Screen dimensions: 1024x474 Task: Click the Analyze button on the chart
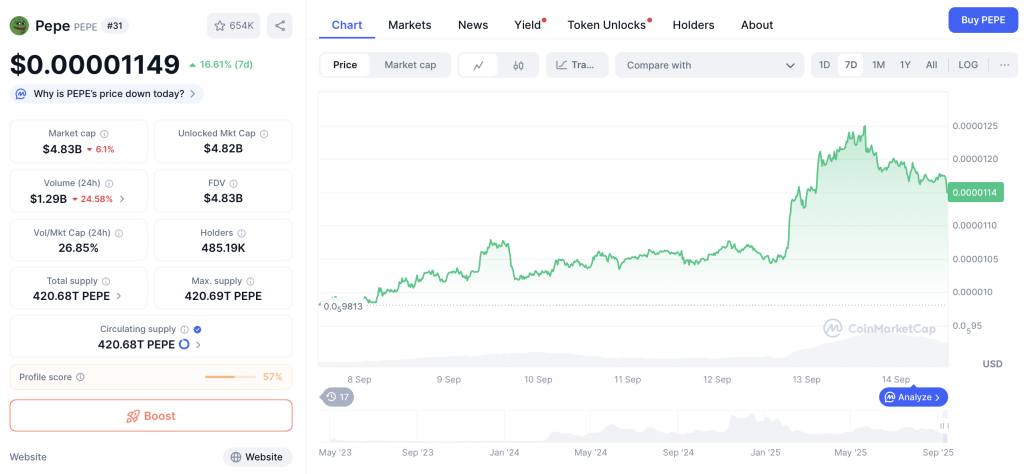pos(913,397)
